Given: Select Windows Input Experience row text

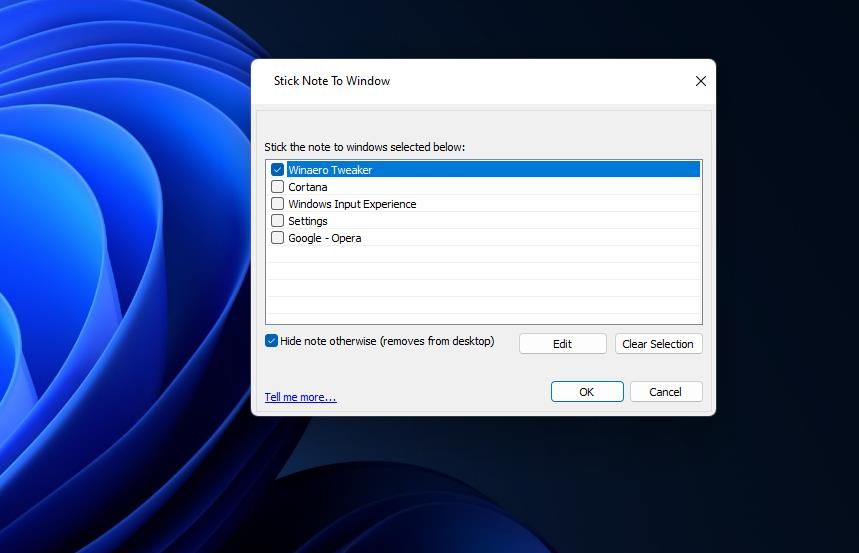Looking at the screenshot, I should tap(352, 204).
